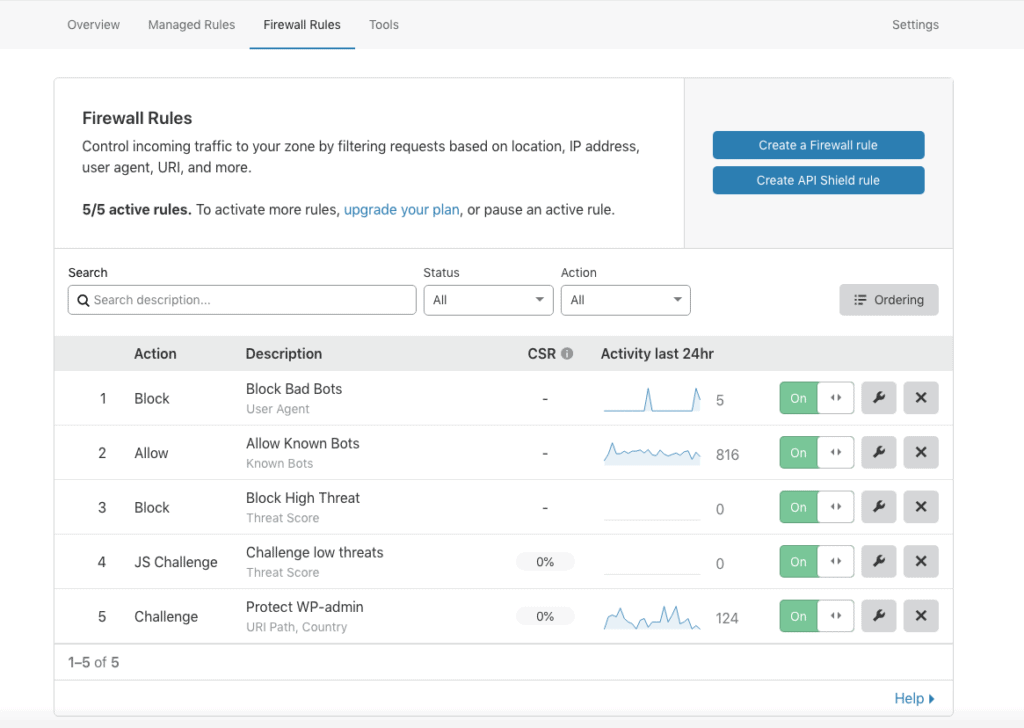1024x728 pixels.
Task: Focus the Search description input field
Action: point(242,300)
